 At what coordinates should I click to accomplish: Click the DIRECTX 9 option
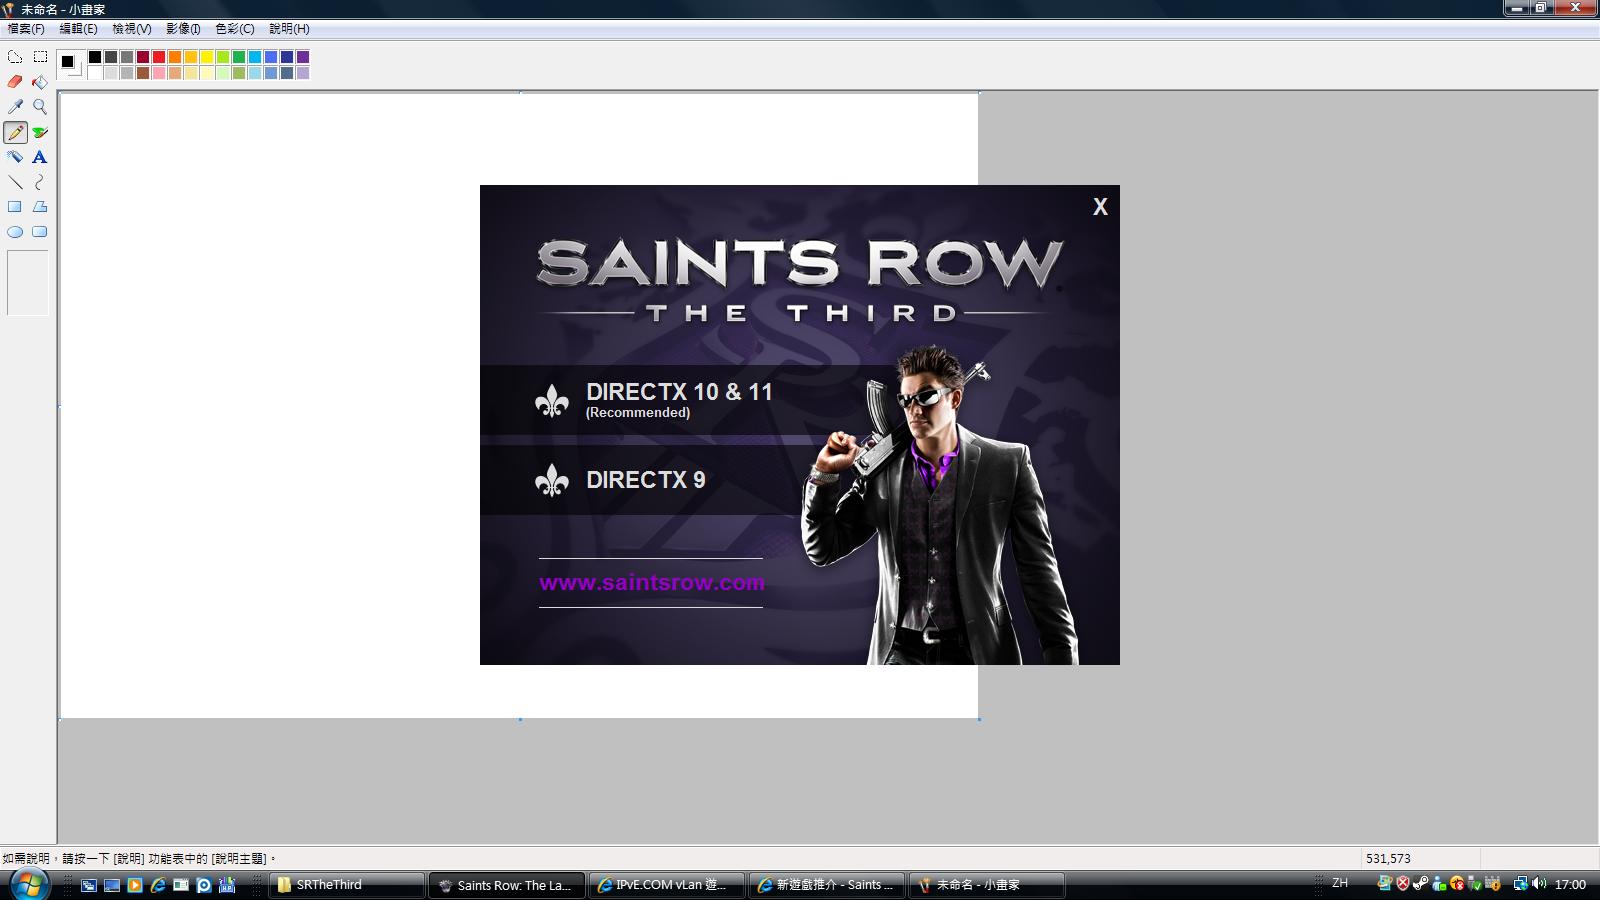tap(645, 480)
